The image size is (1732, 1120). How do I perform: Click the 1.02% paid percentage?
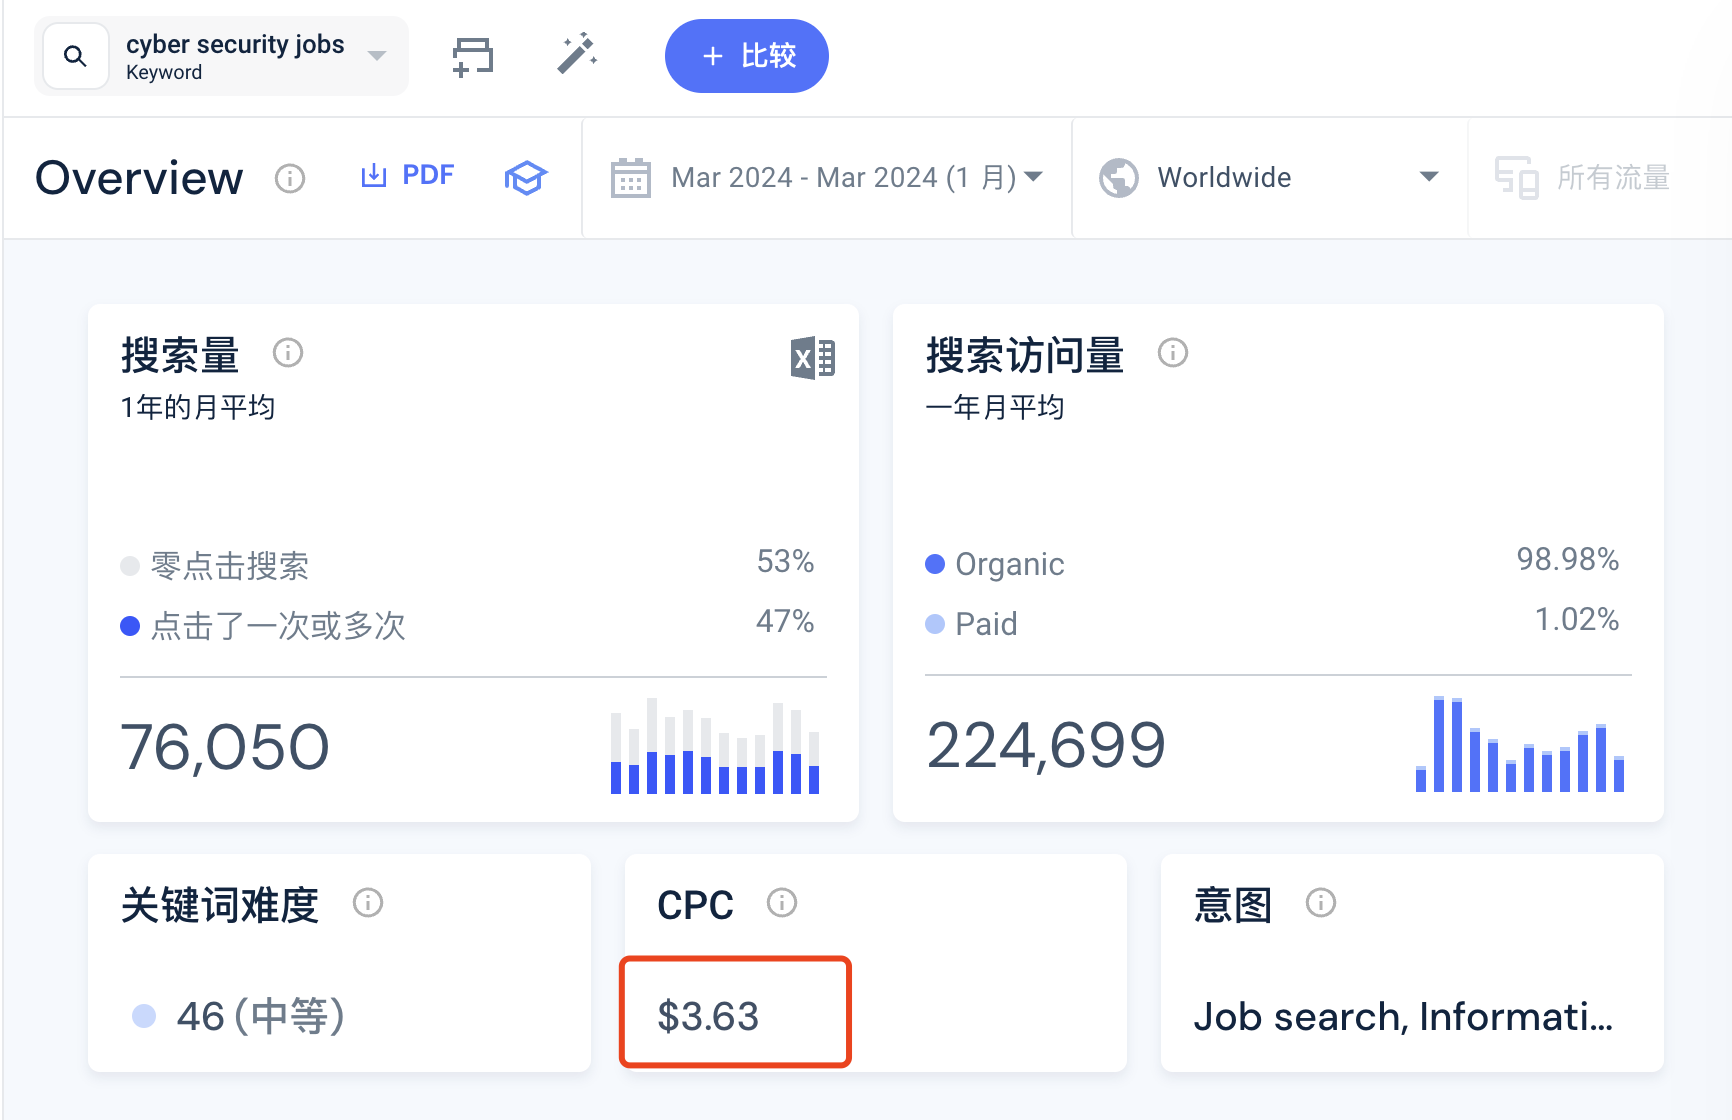pos(1576,619)
